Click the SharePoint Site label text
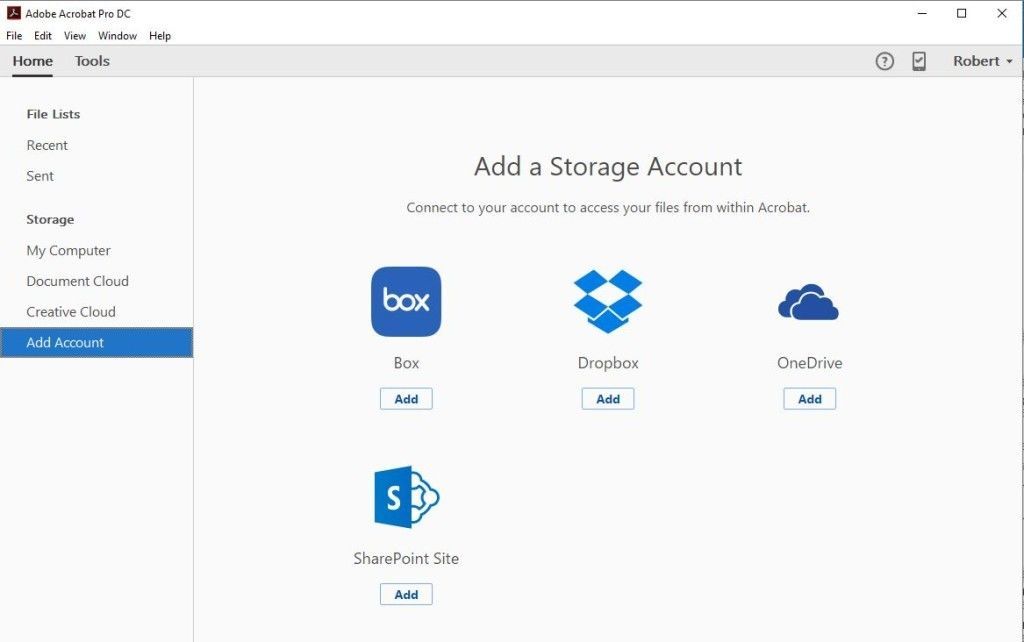Image resolution: width=1024 pixels, height=642 pixels. click(x=406, y=558)
